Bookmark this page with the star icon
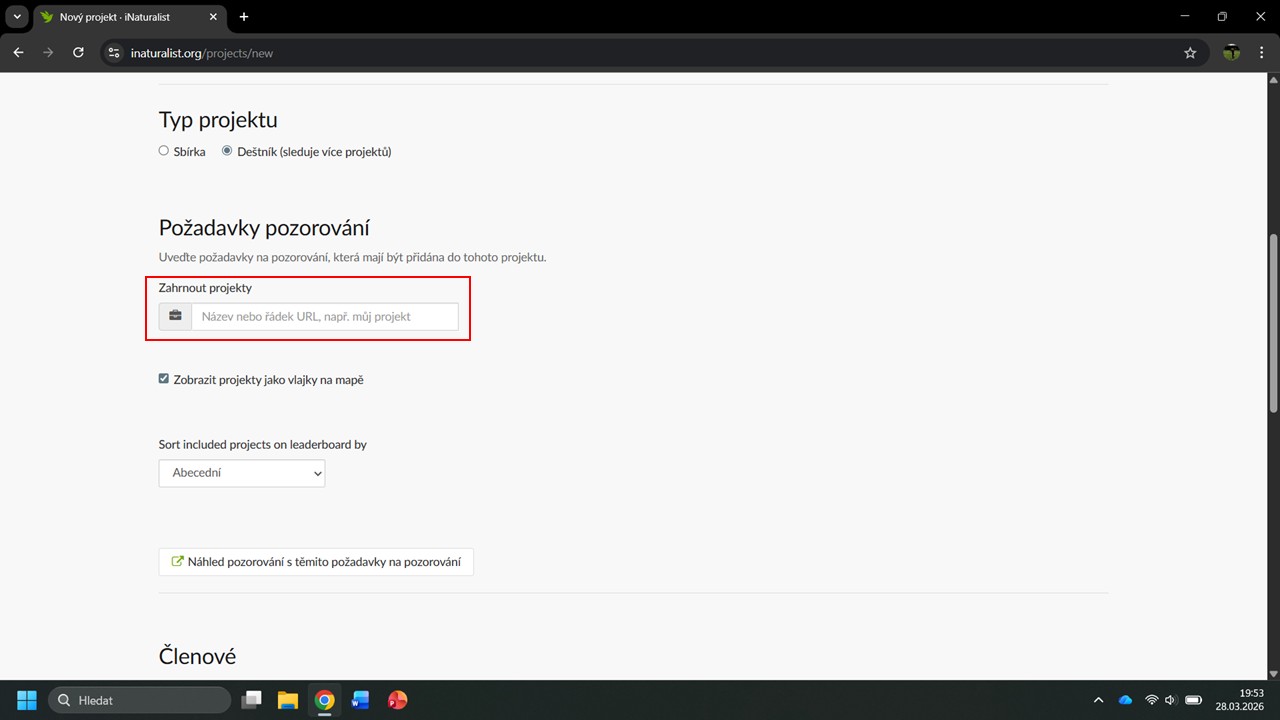1280x720 pixels. click(x=1190, y=53)
